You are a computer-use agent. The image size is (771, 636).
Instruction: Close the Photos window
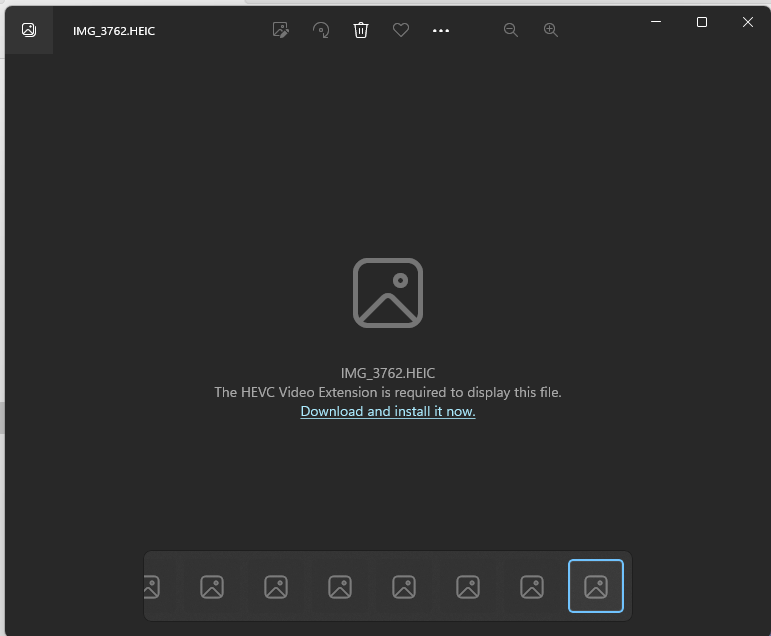(748, 22)
